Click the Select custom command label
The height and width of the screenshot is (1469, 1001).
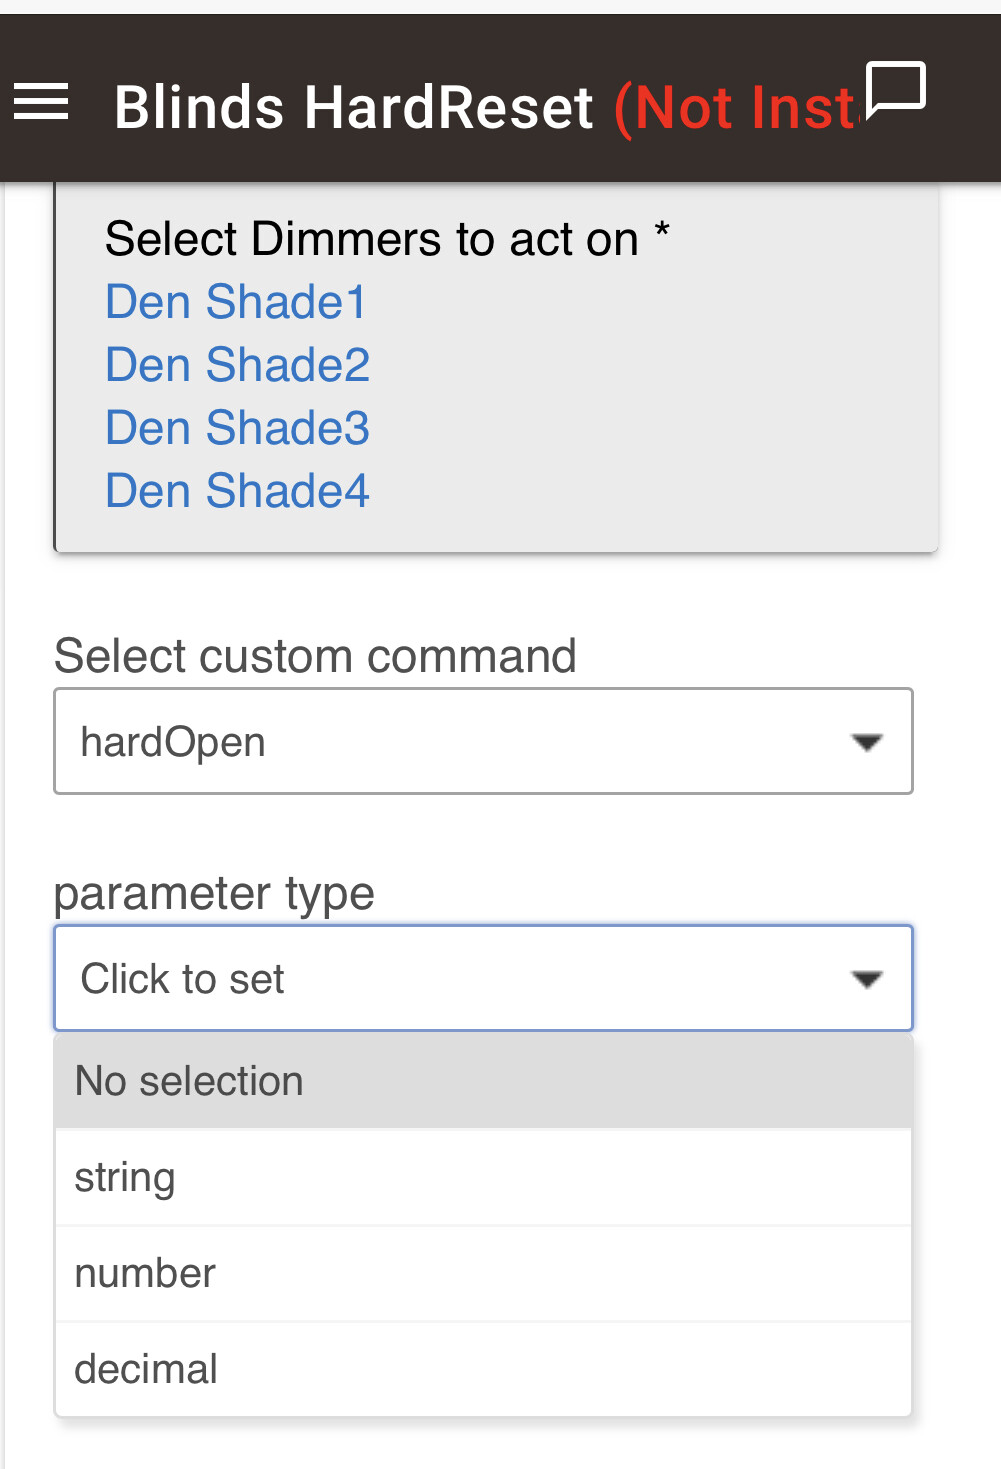pyautogui.click(x=315, y=656)
